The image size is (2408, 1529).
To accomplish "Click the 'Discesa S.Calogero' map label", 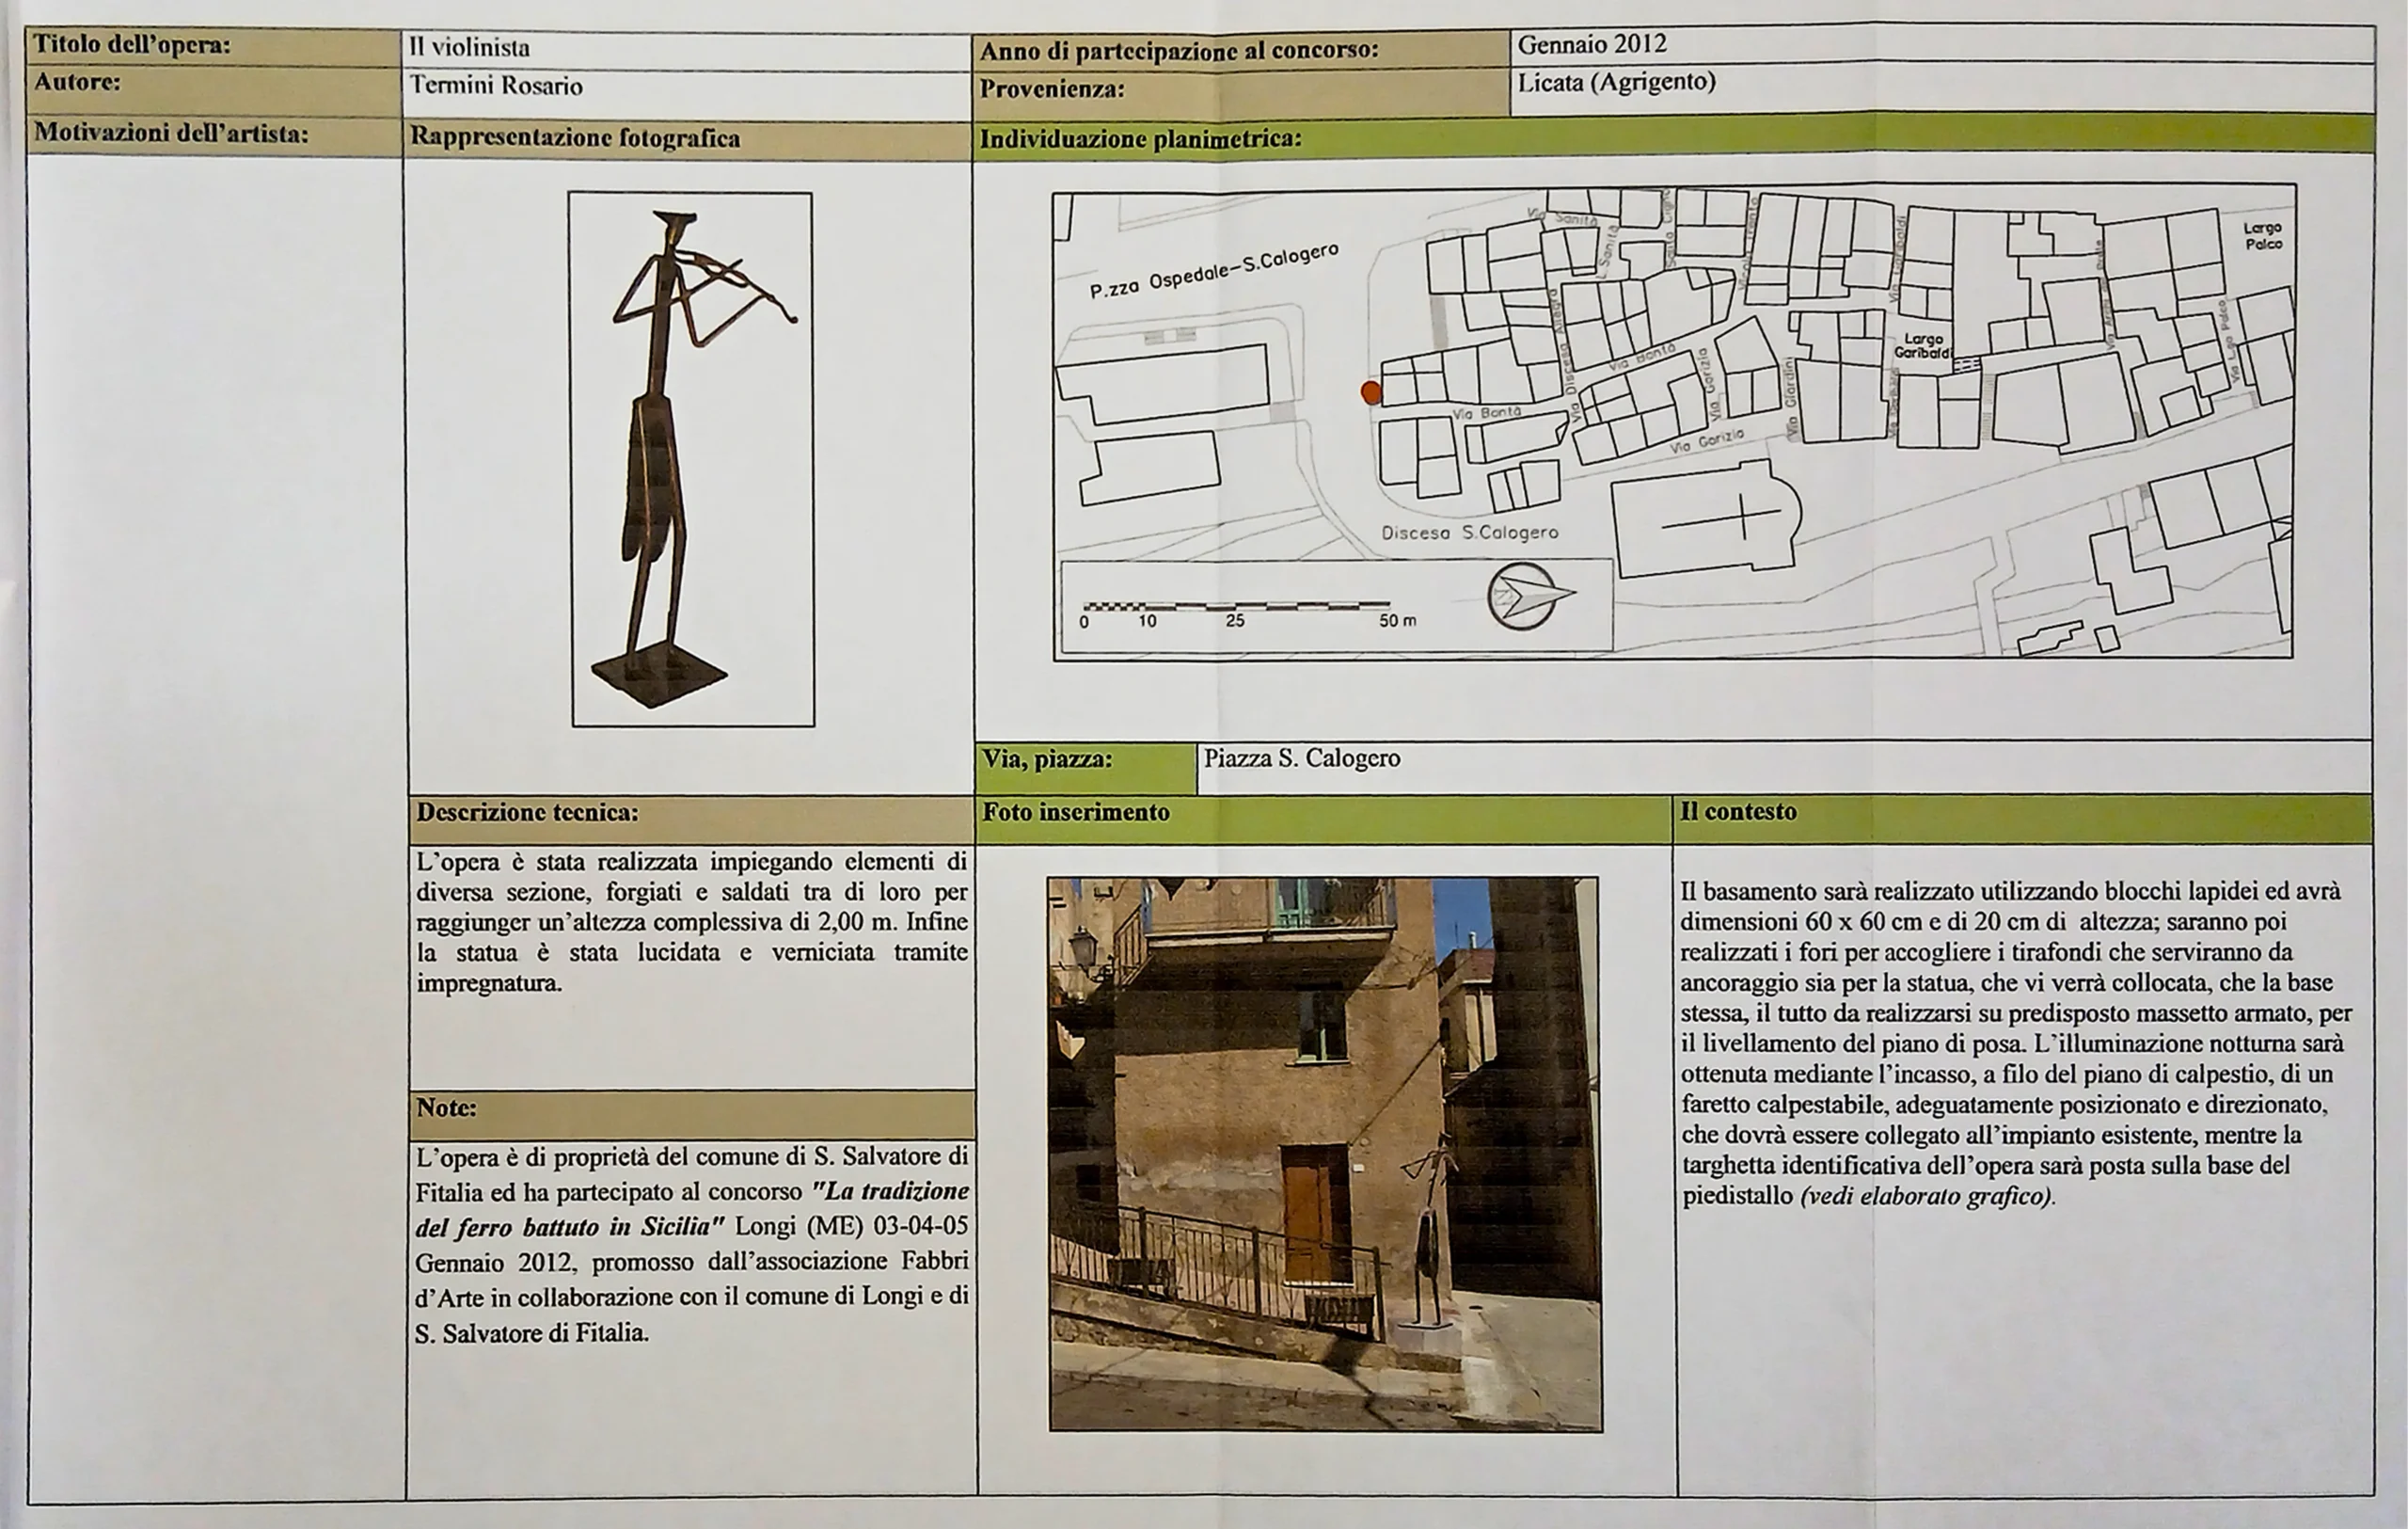I will [x=1469, y=533].
